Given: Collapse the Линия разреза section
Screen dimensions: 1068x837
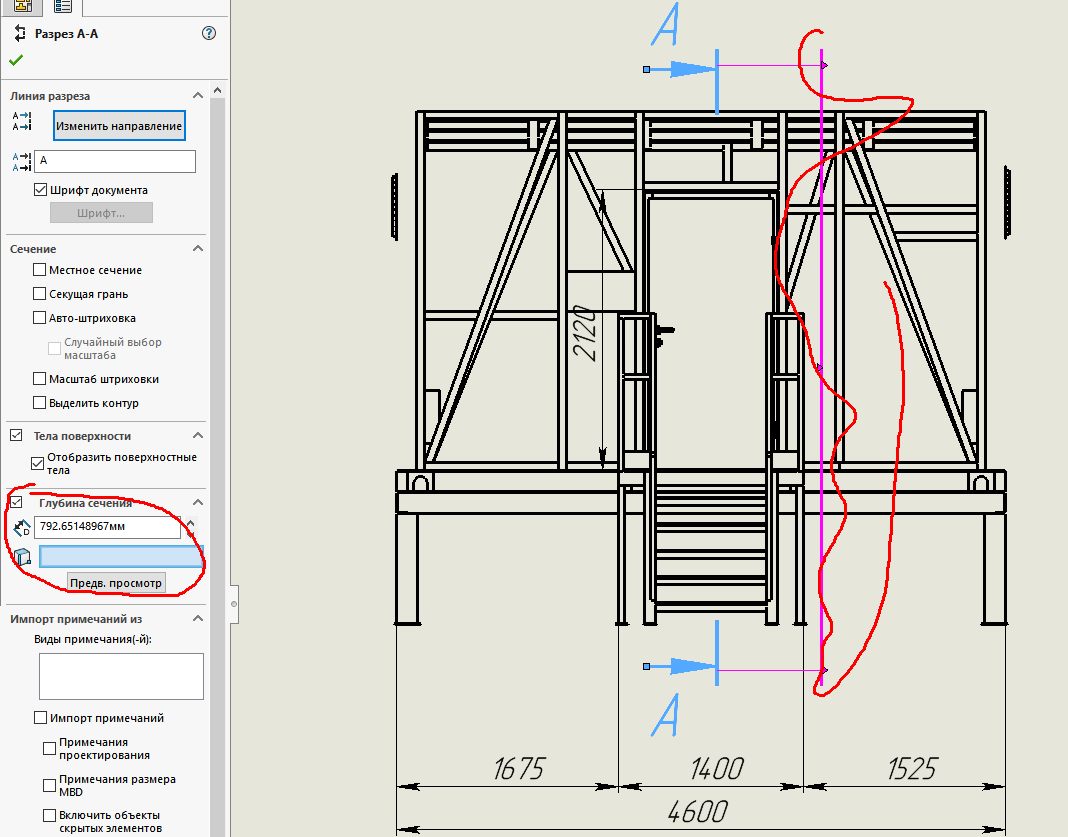Looking at the screenshot, I should 198,96.
